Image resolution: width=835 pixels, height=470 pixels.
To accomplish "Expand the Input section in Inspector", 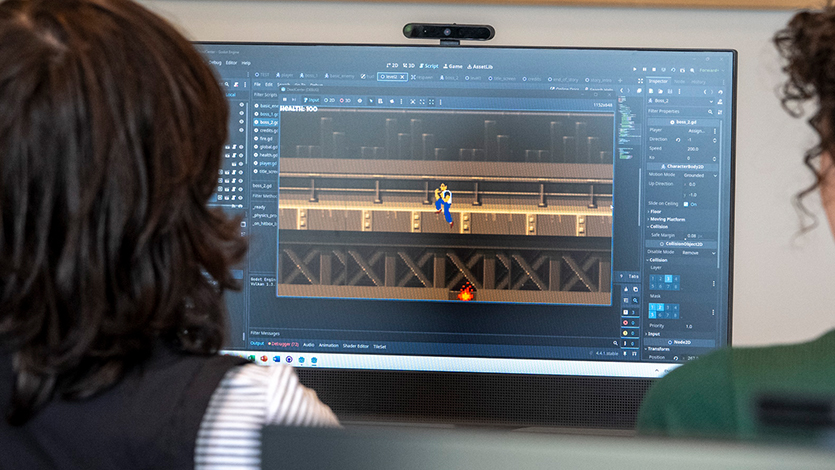I will tap(653, 334).
